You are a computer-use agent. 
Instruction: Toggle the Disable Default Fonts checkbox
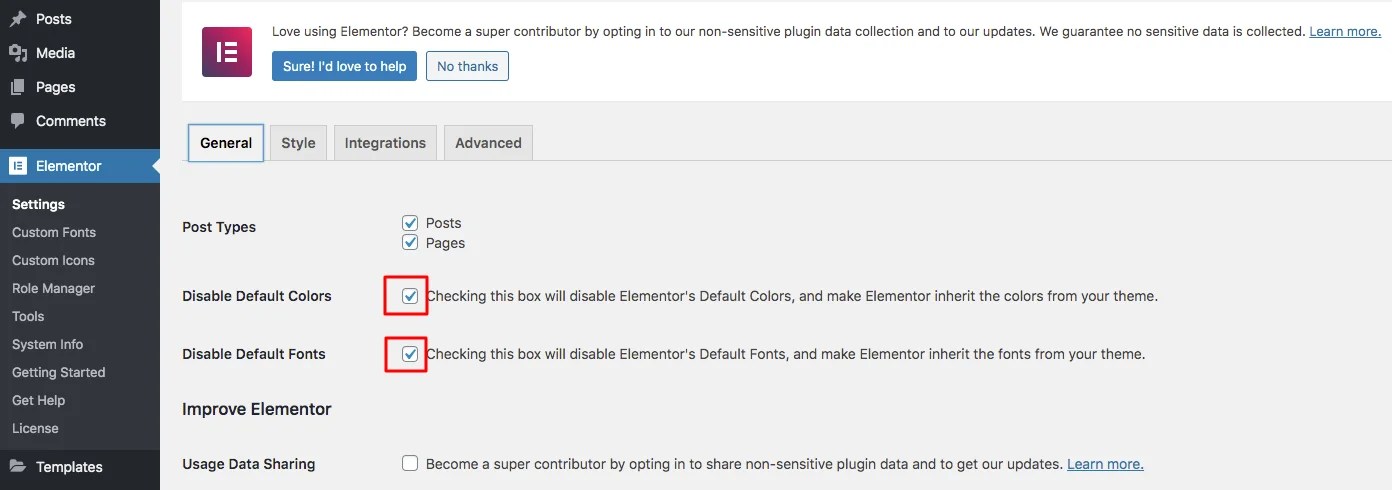coord(410,354)
